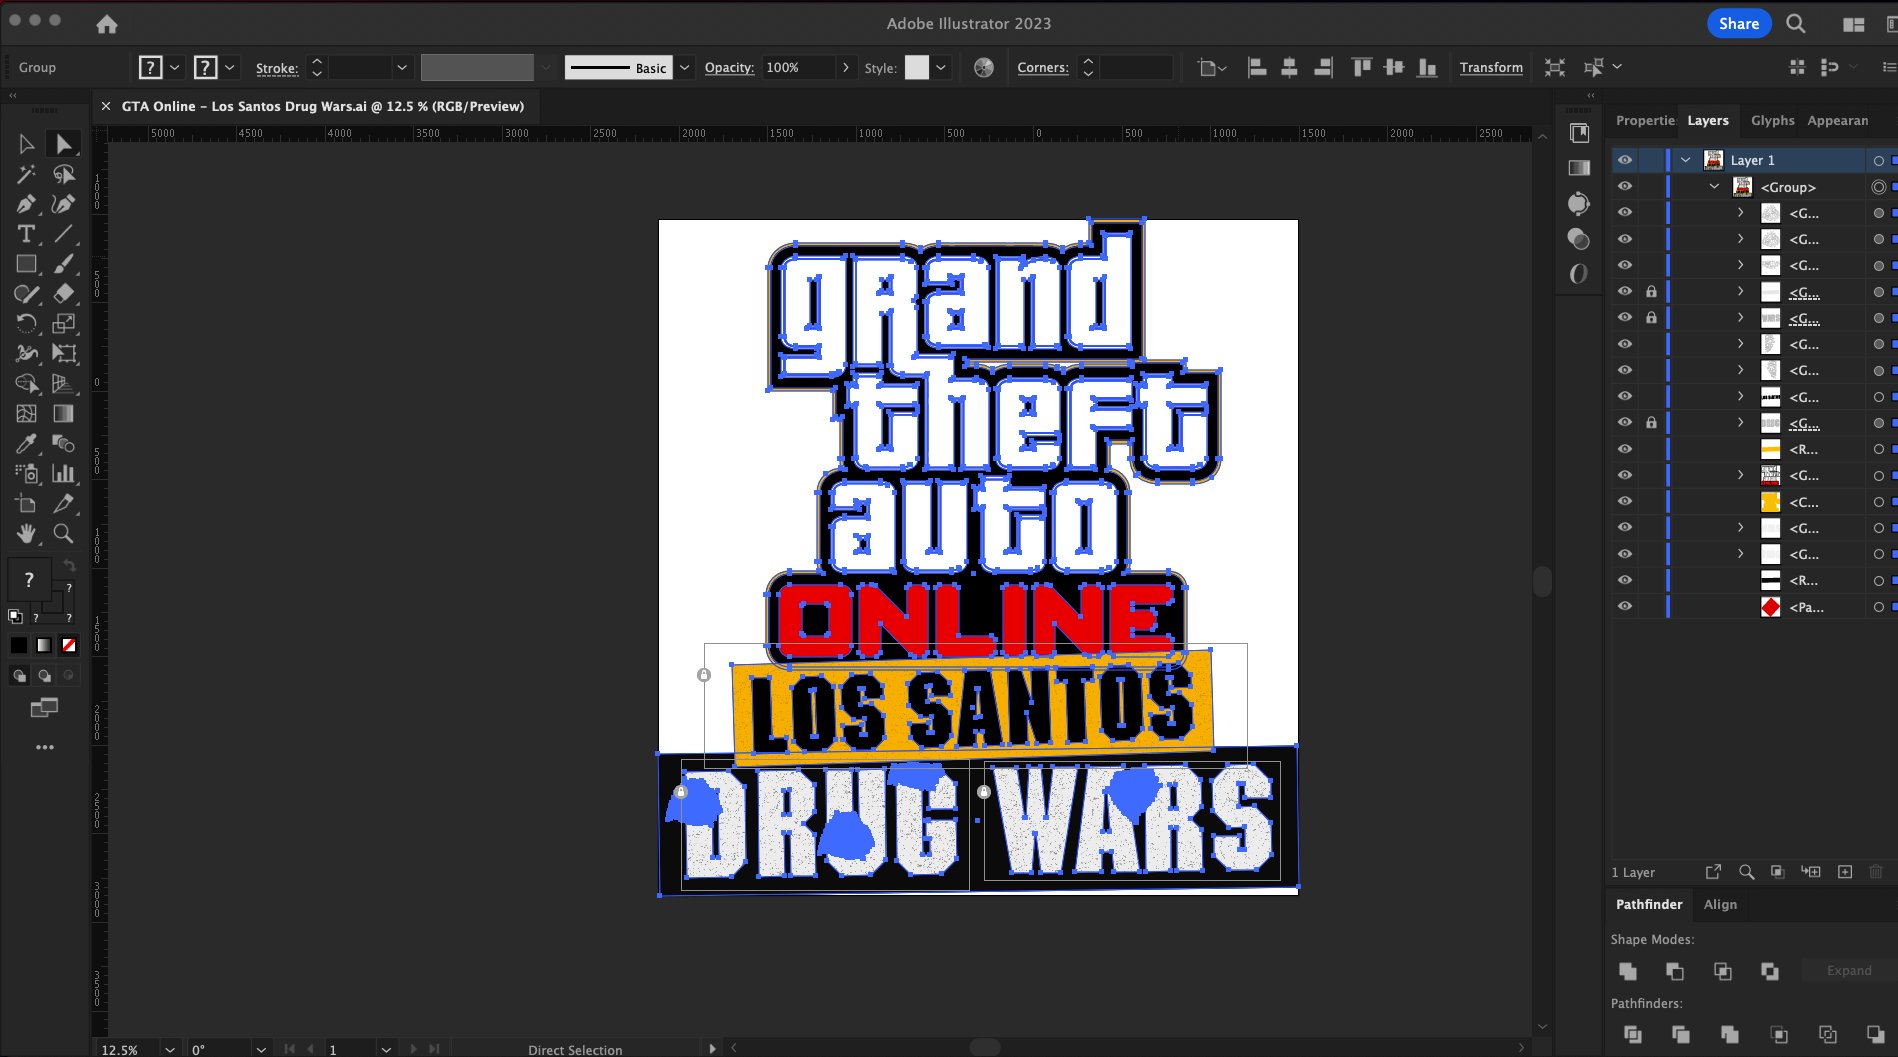Select the Pen tool
The width and height of the screenshot is (1898, 1057).
pos(26,204)
